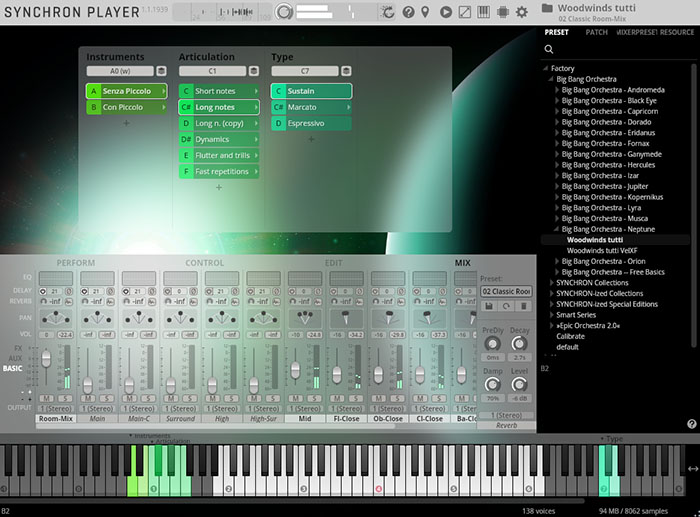
Task: Select the Marcato type slot
Action: tap(311, 107)
